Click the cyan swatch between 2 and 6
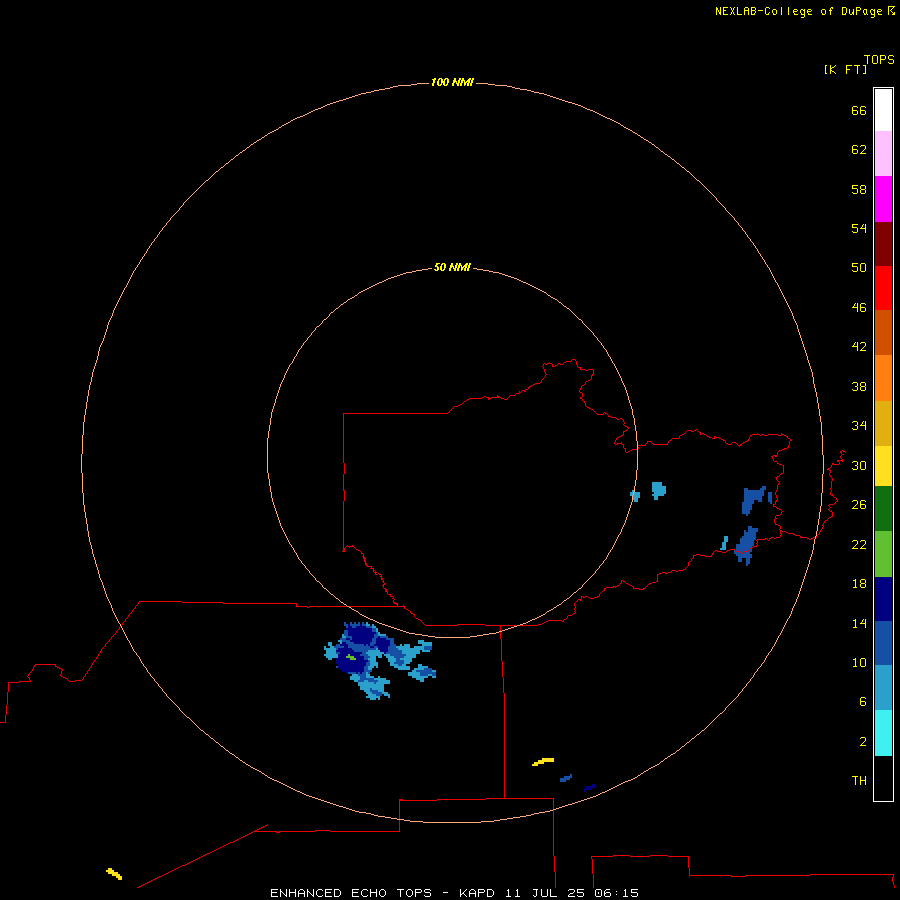Screen dimensions: 900x900 click(x=883, y=733)
